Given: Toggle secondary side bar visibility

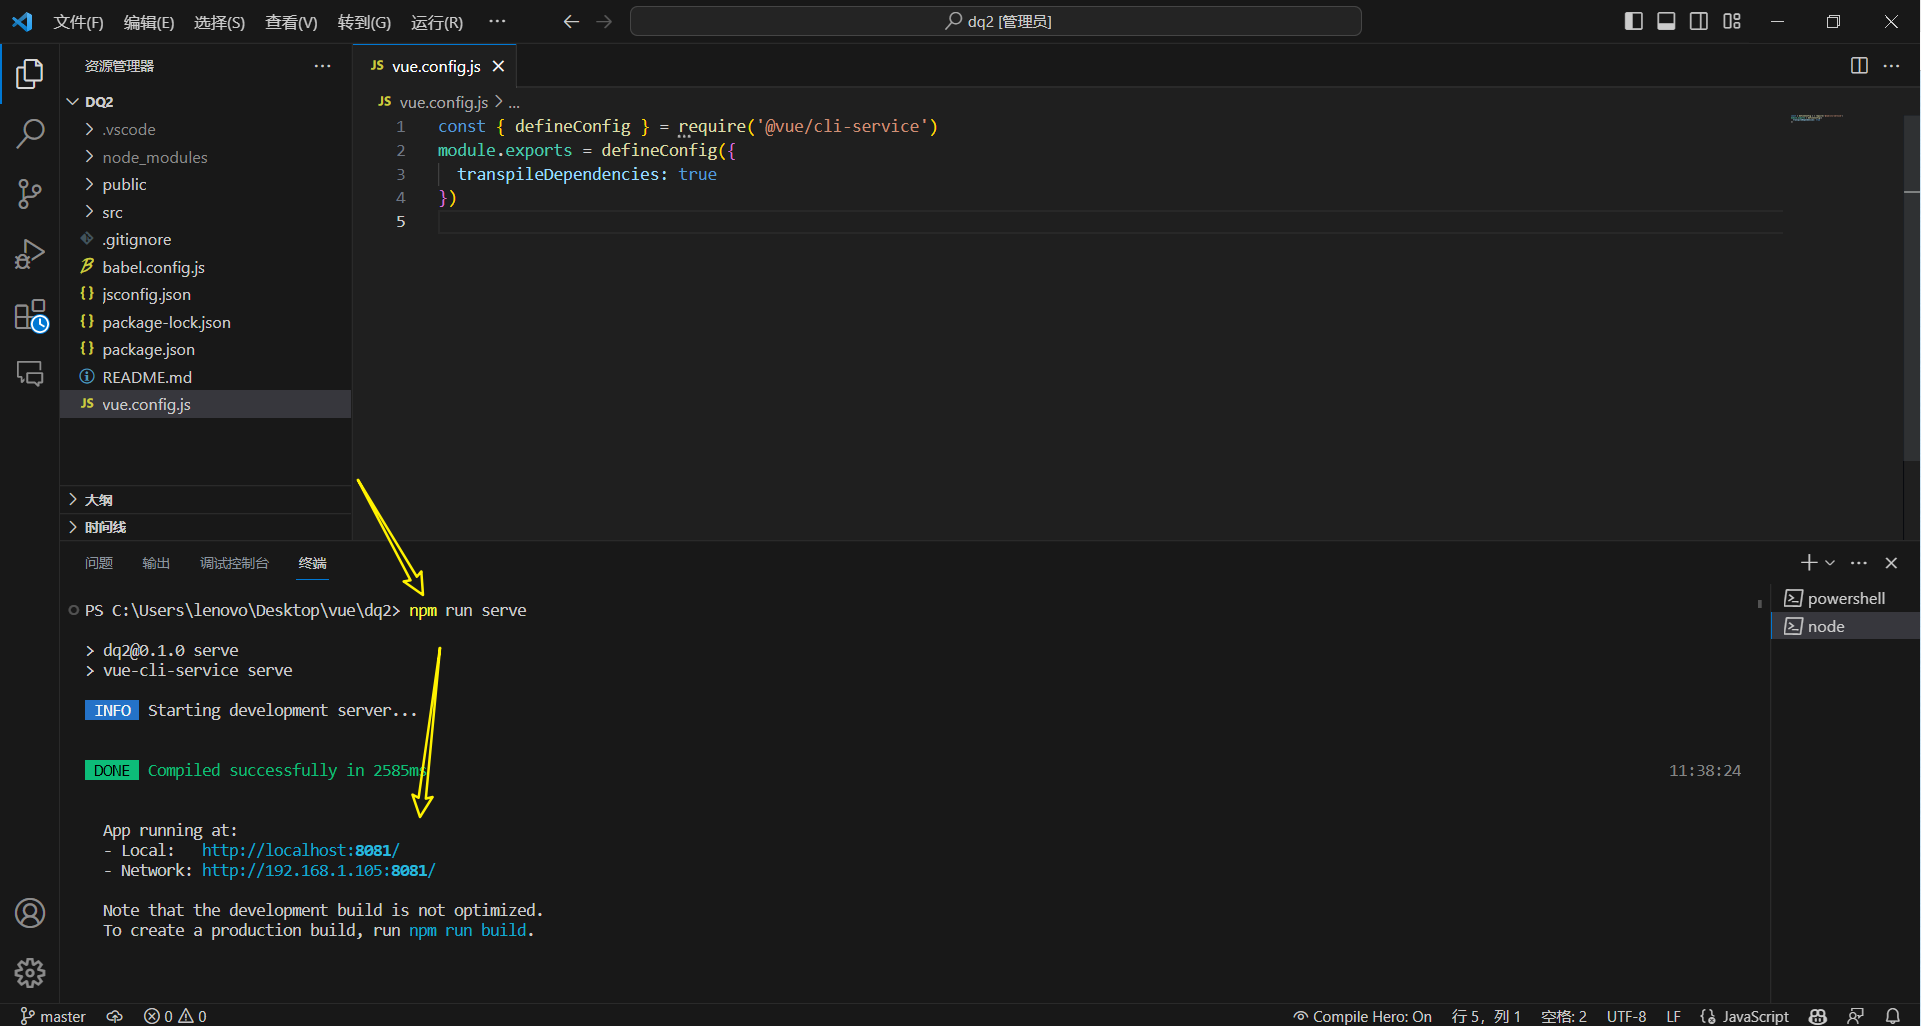Looking at the screenshot, I should pyautogui.click(x=1699, y=21).
